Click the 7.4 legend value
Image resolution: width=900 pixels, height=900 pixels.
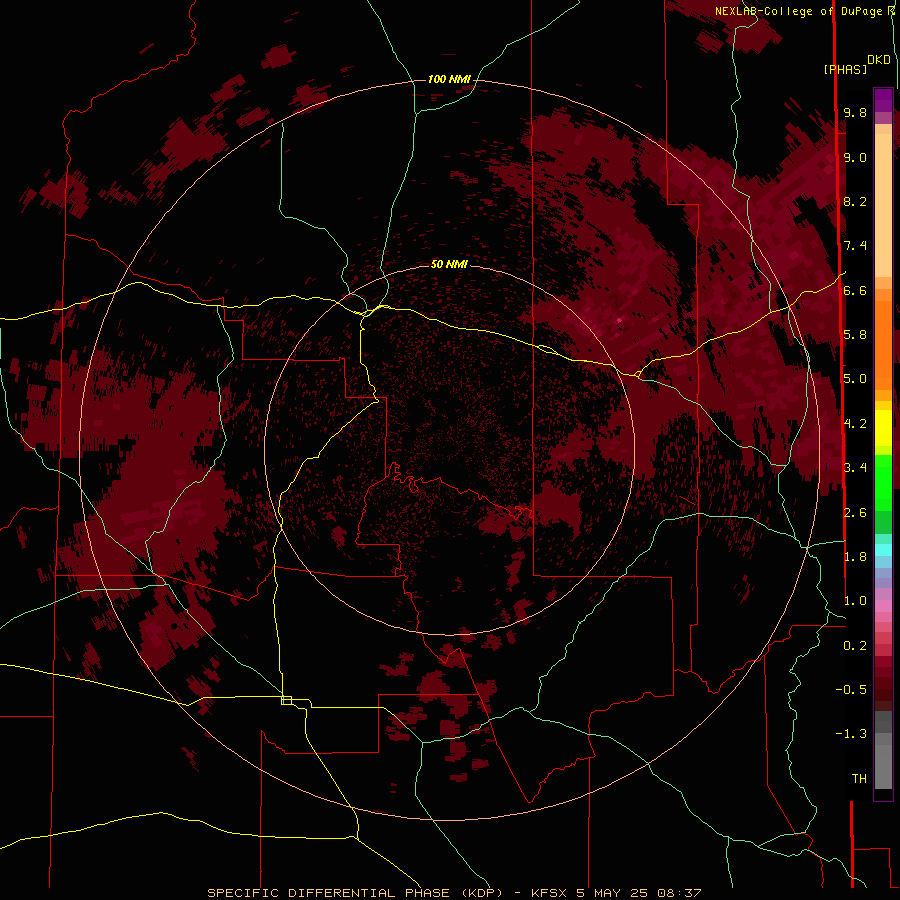[x=855, y=246]
